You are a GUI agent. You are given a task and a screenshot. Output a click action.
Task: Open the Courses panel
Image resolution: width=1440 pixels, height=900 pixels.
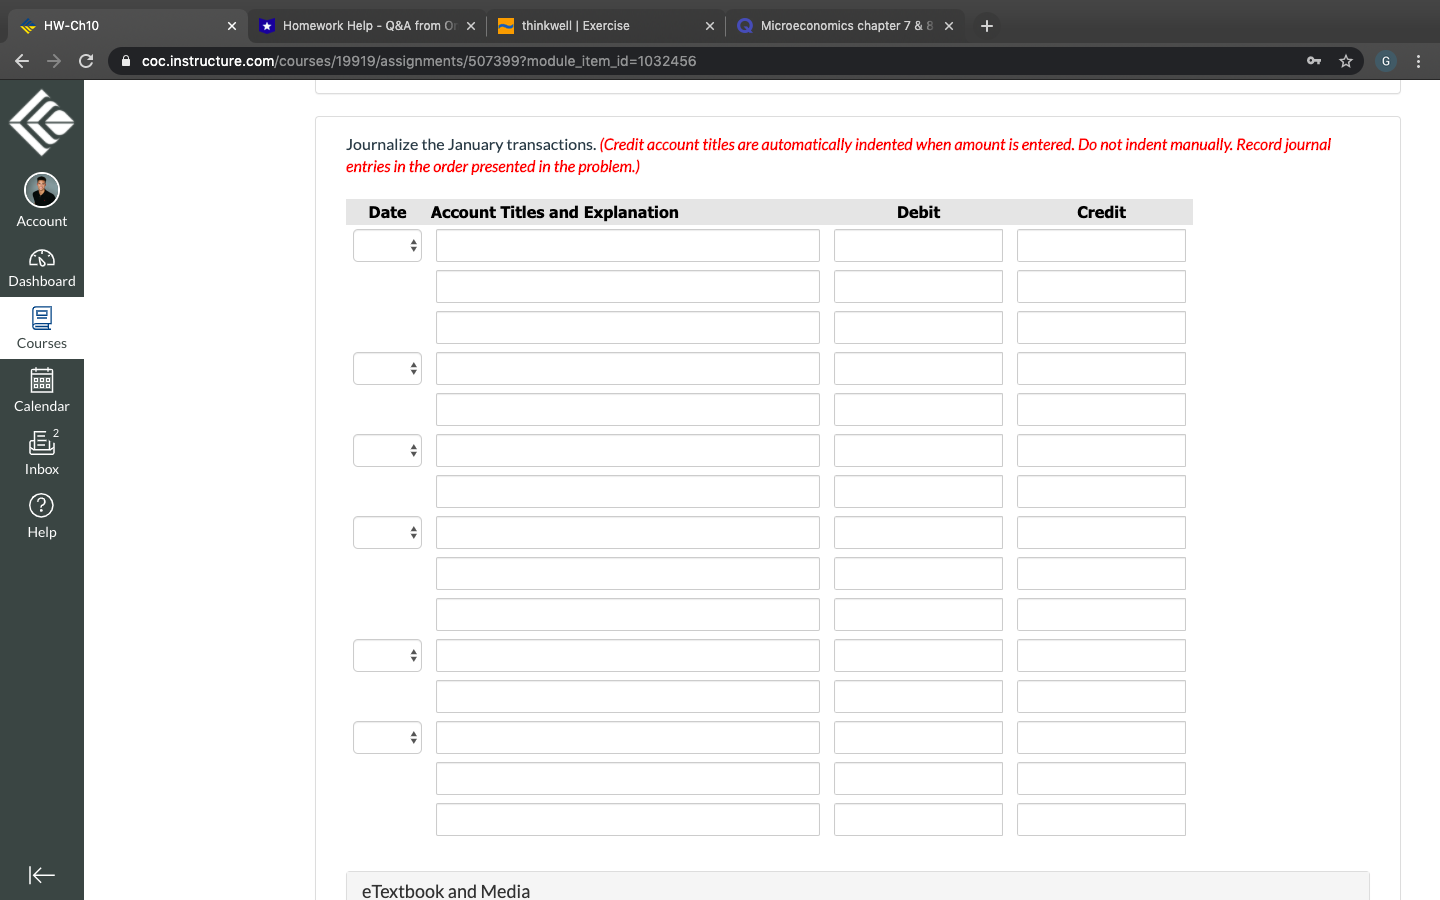pyautogui.click(x=41, y=327)
